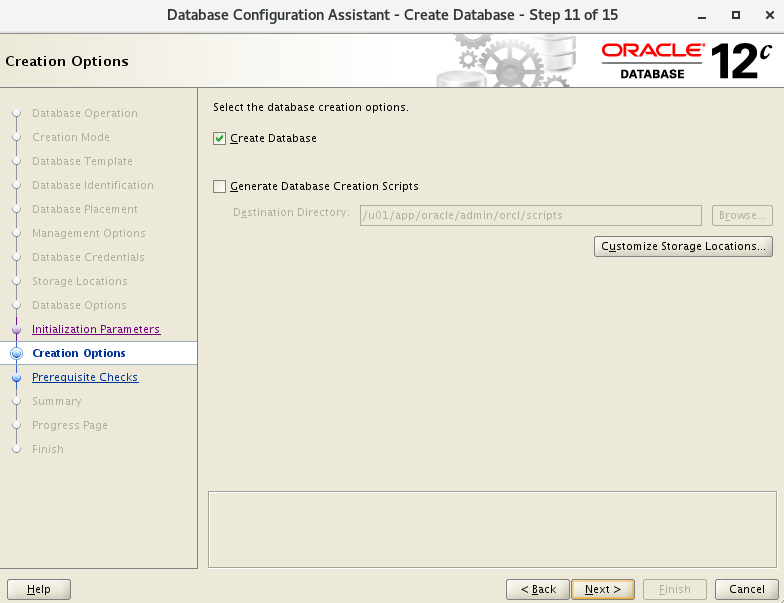Cancel the database creation wizard
This screenshot has width=784, height=603.
(x=746, y=590)
